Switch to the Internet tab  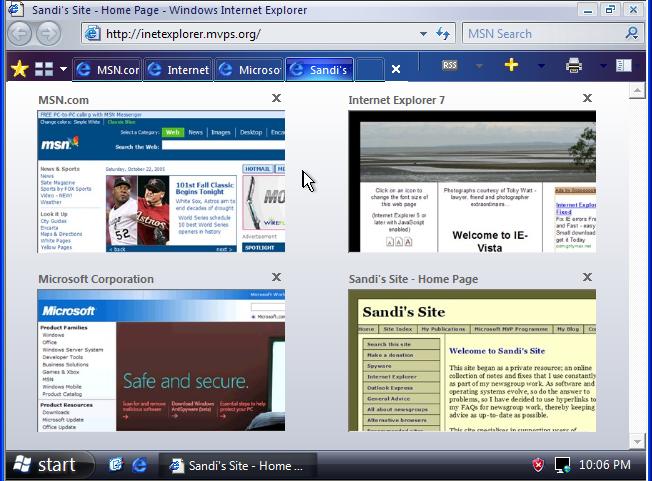click(178, 69)
